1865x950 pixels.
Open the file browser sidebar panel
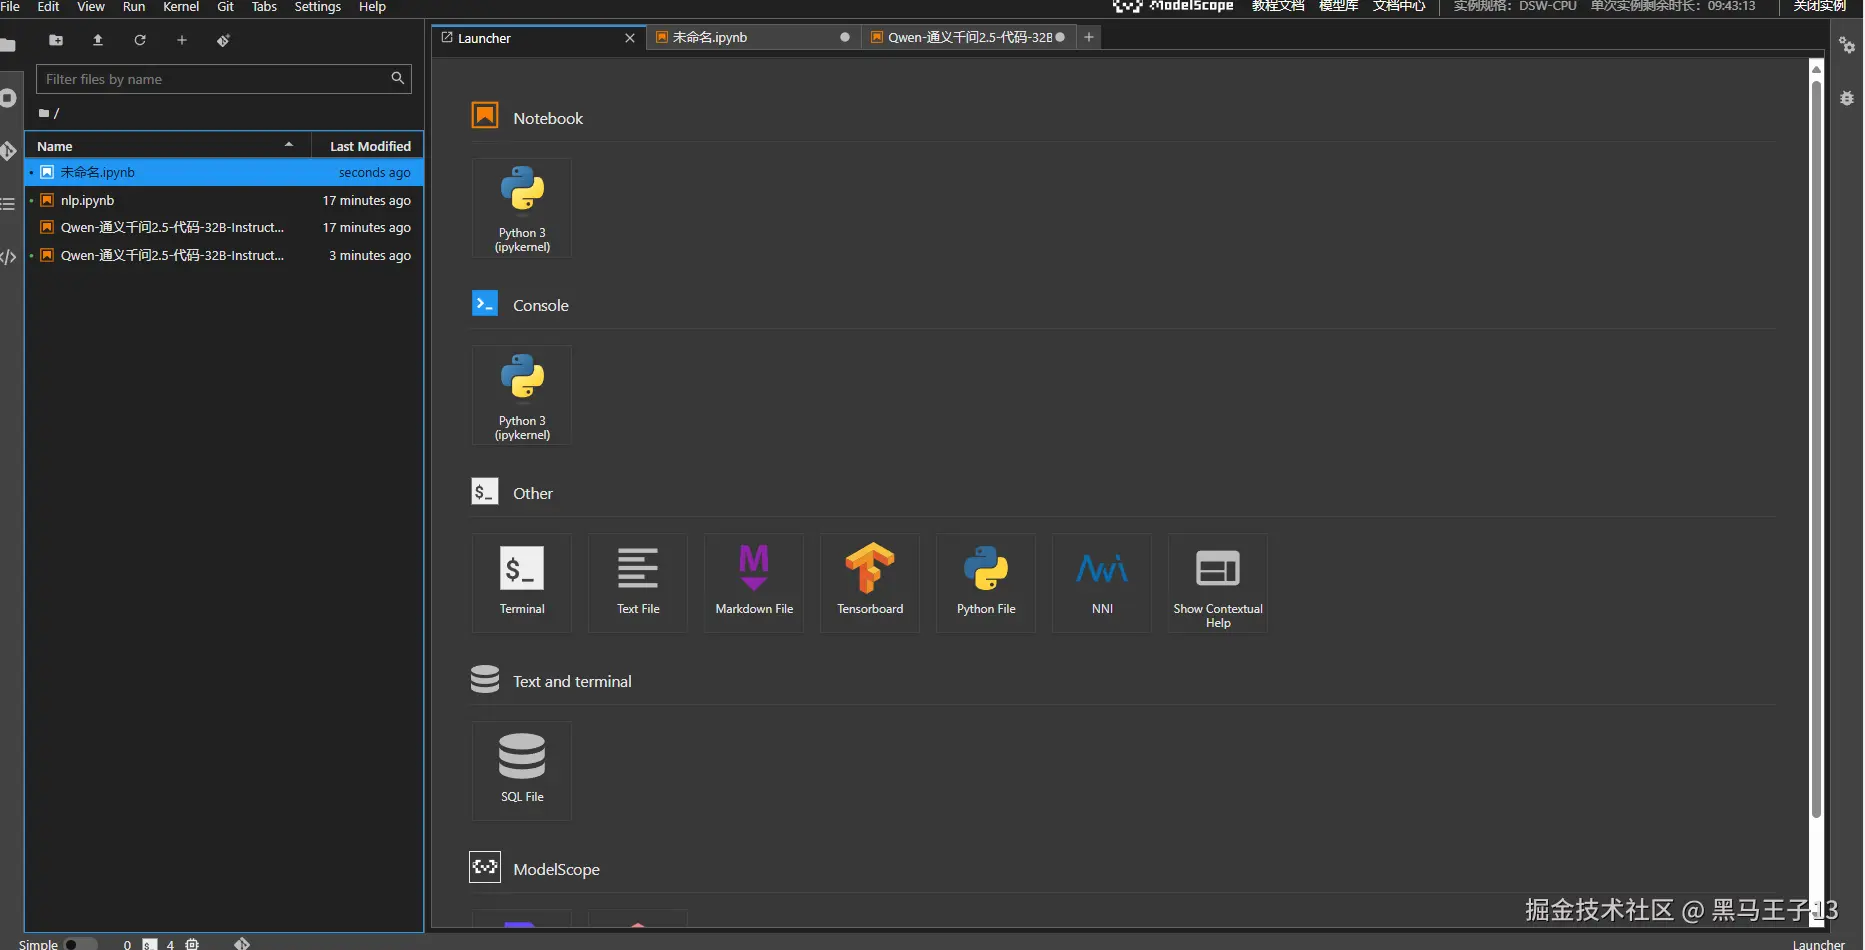point(8,45)
